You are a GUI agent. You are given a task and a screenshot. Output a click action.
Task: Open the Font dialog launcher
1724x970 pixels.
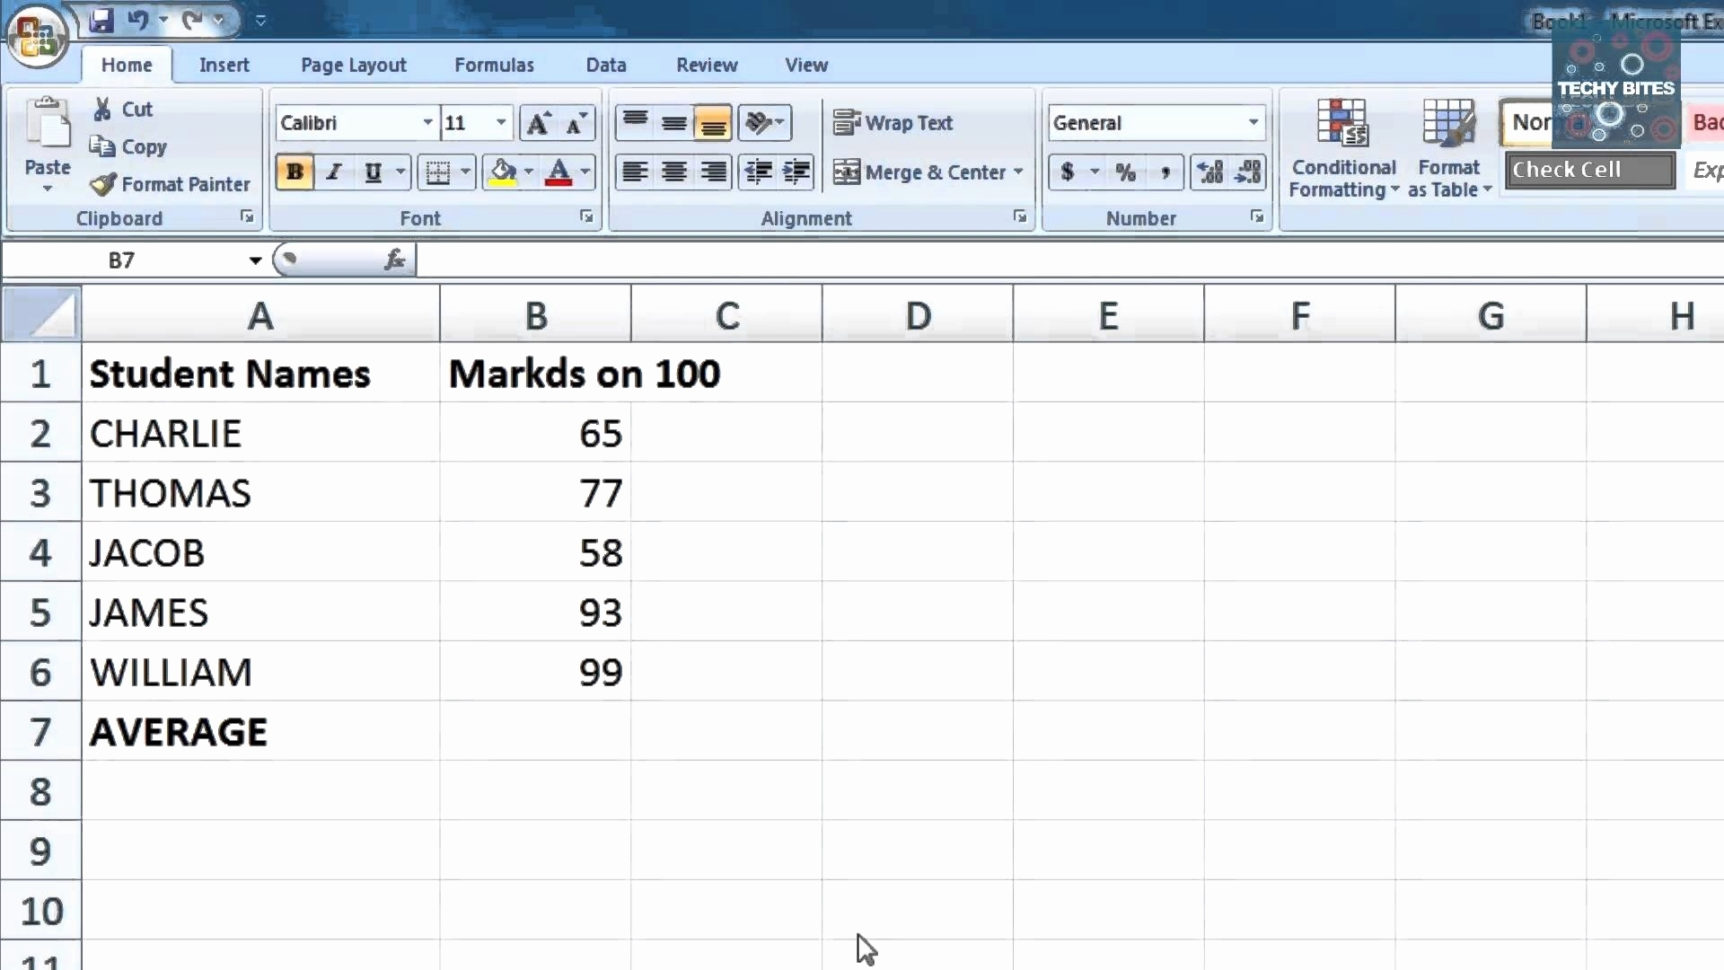point(586,216)
